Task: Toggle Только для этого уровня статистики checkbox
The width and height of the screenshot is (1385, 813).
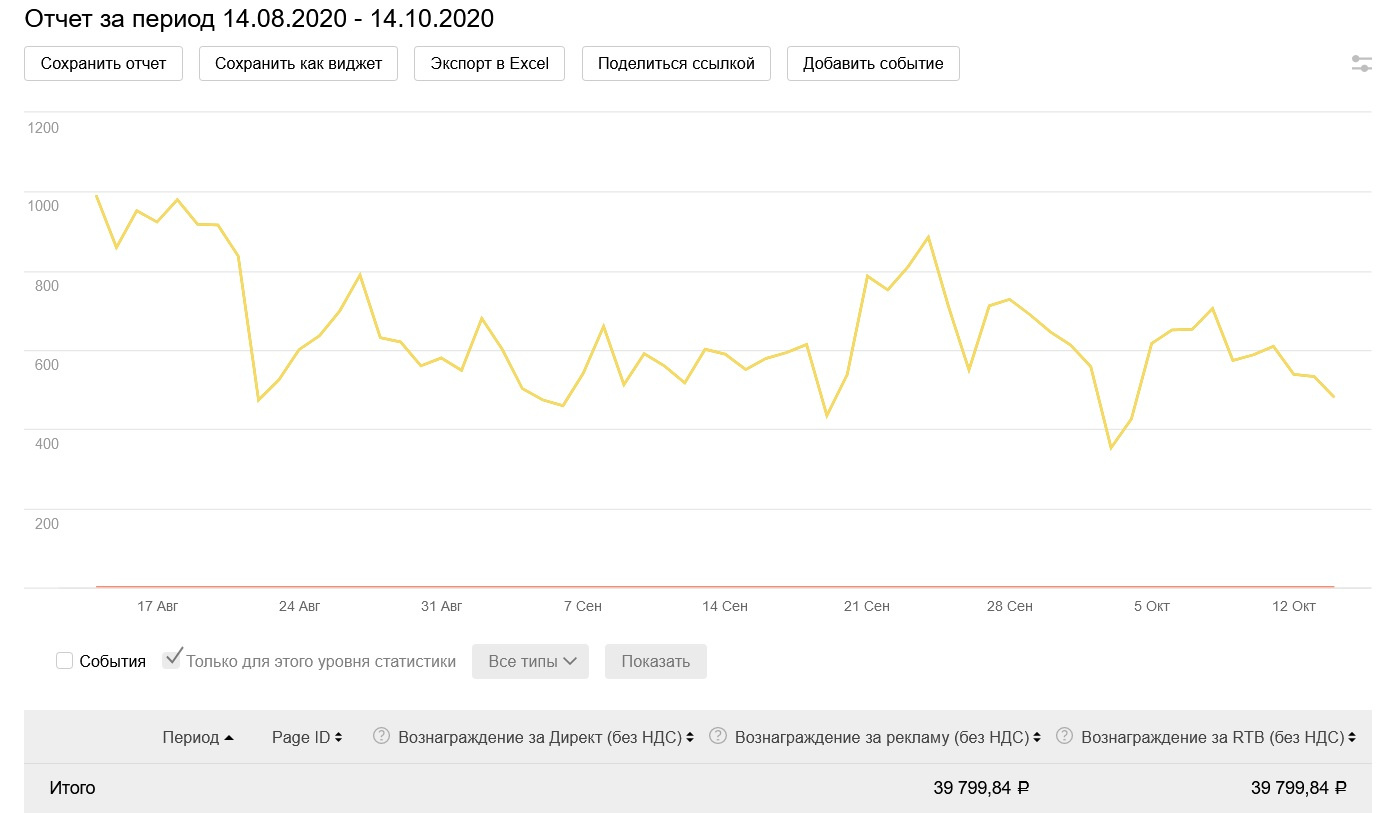Action: 172,660
